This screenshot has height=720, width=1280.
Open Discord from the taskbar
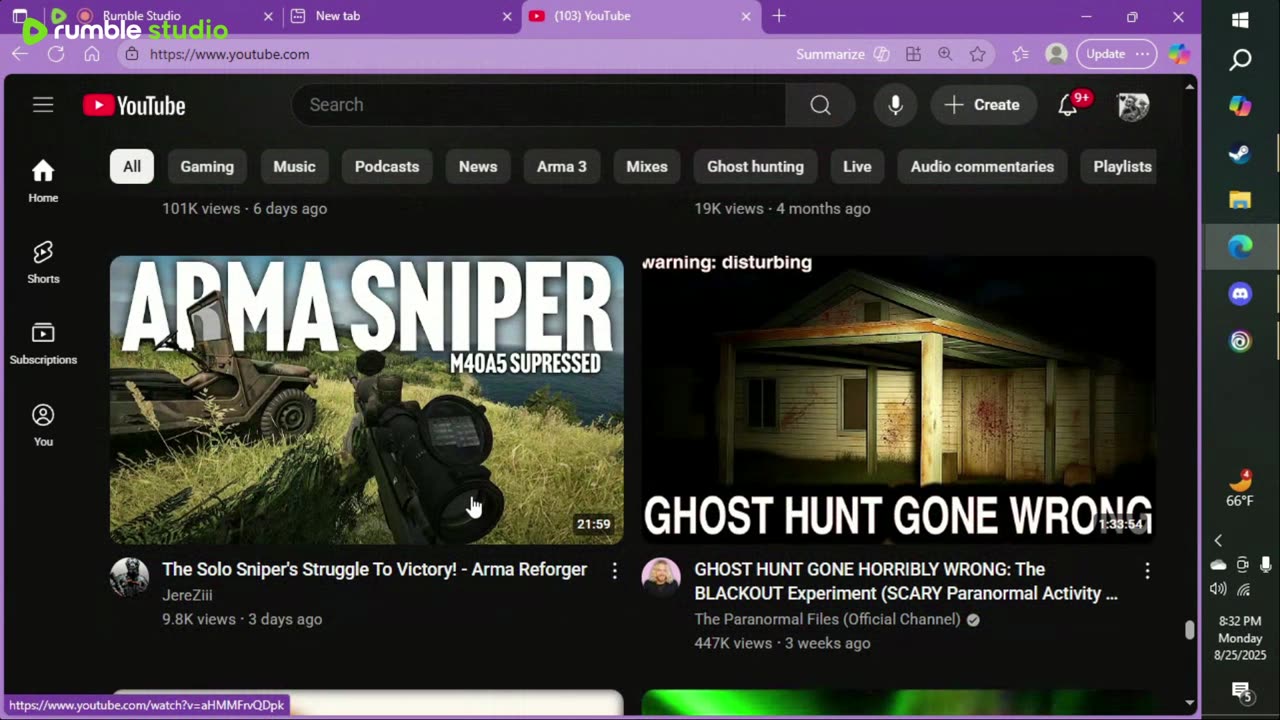[x=1240, y=294]
